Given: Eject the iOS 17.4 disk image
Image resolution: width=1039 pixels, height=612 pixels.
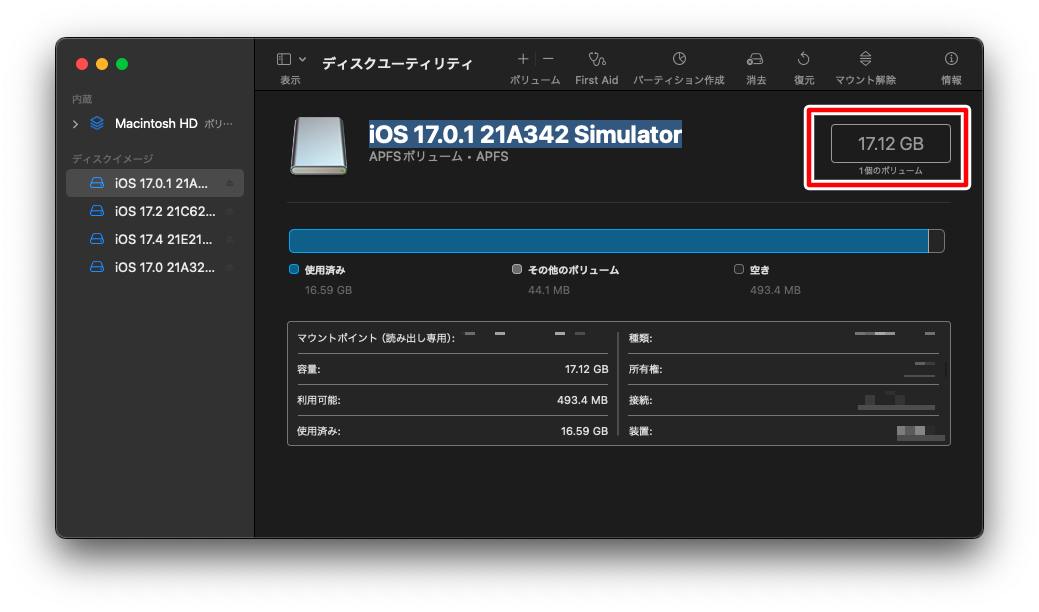Looking at the screenshot, I should point(229,239).
